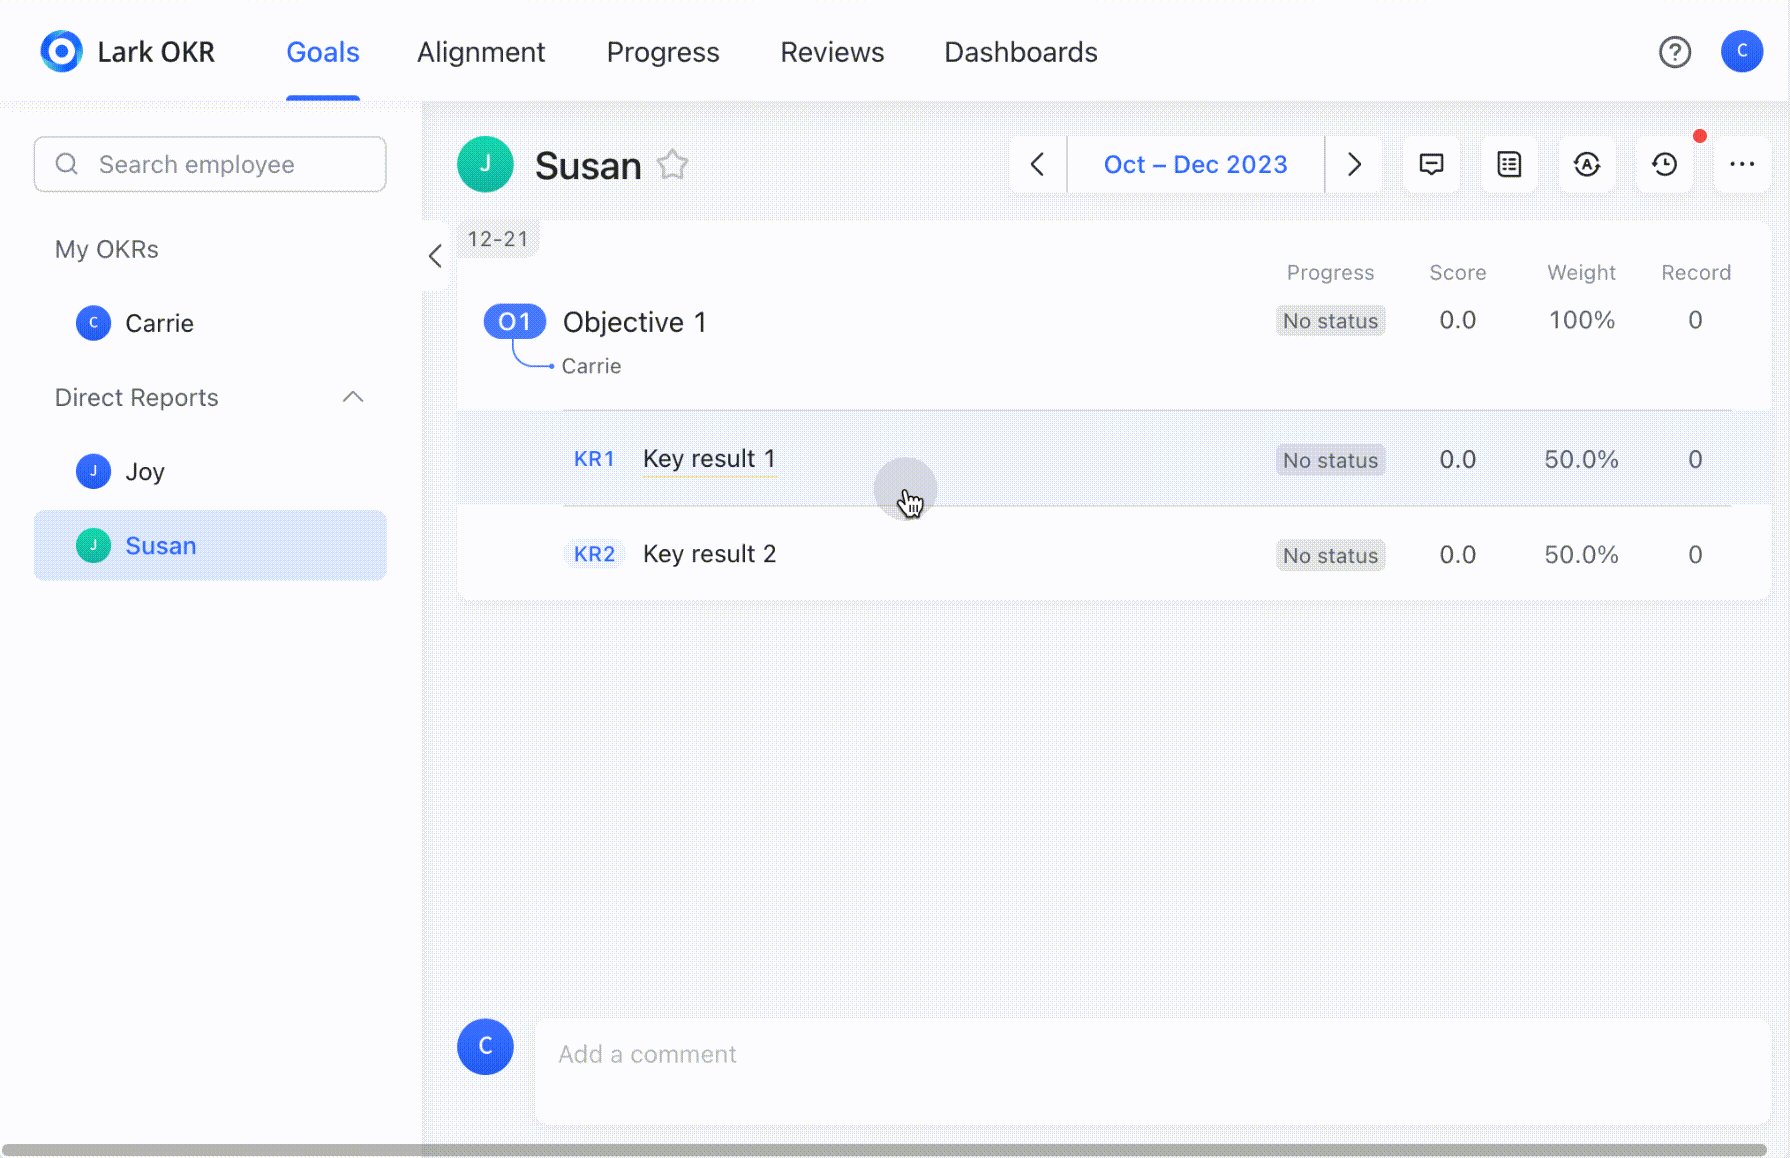Star Susan's OKR page
The width and height of the screenshot is (1790, 1158).
[672, 164]
